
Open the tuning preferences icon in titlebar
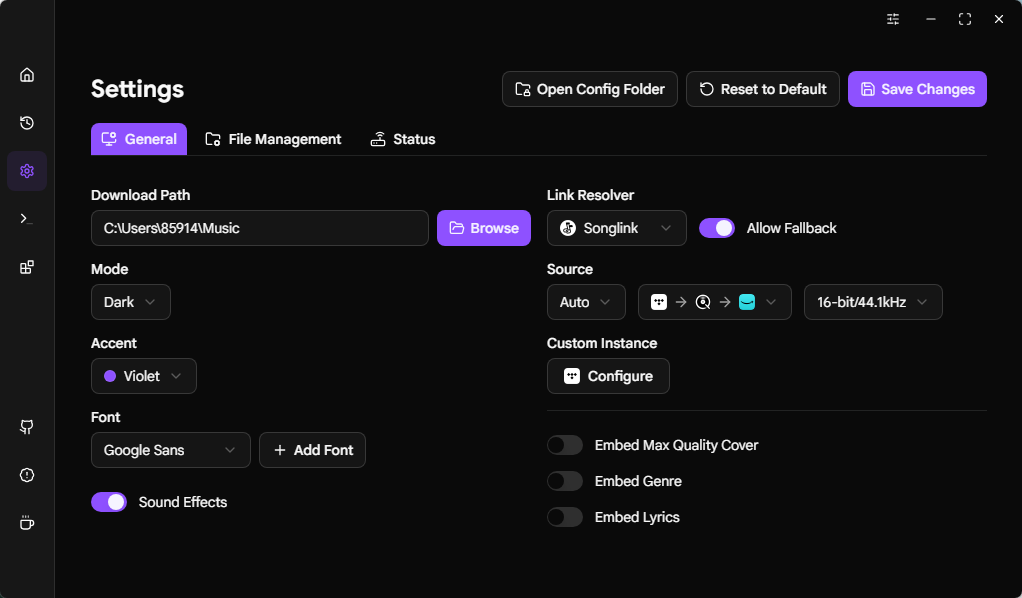tap(892, 19)
